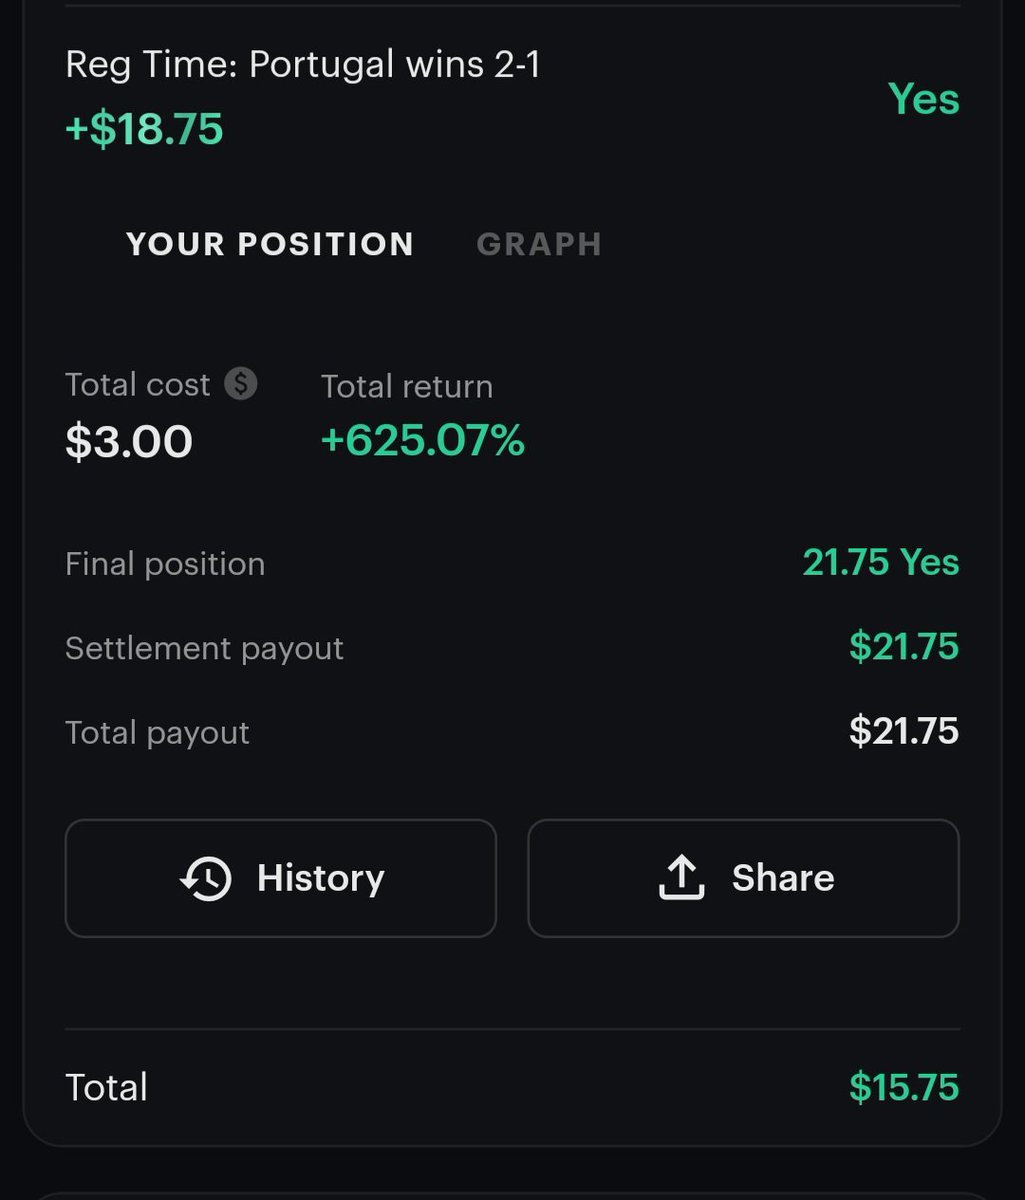Click the $15.75 Total amount

(904, 1087)
